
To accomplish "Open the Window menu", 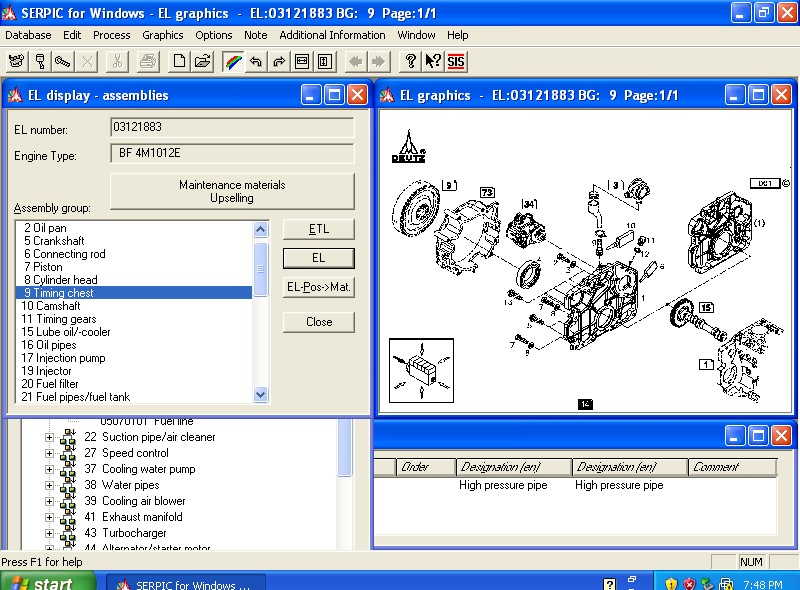I will 416,35.
